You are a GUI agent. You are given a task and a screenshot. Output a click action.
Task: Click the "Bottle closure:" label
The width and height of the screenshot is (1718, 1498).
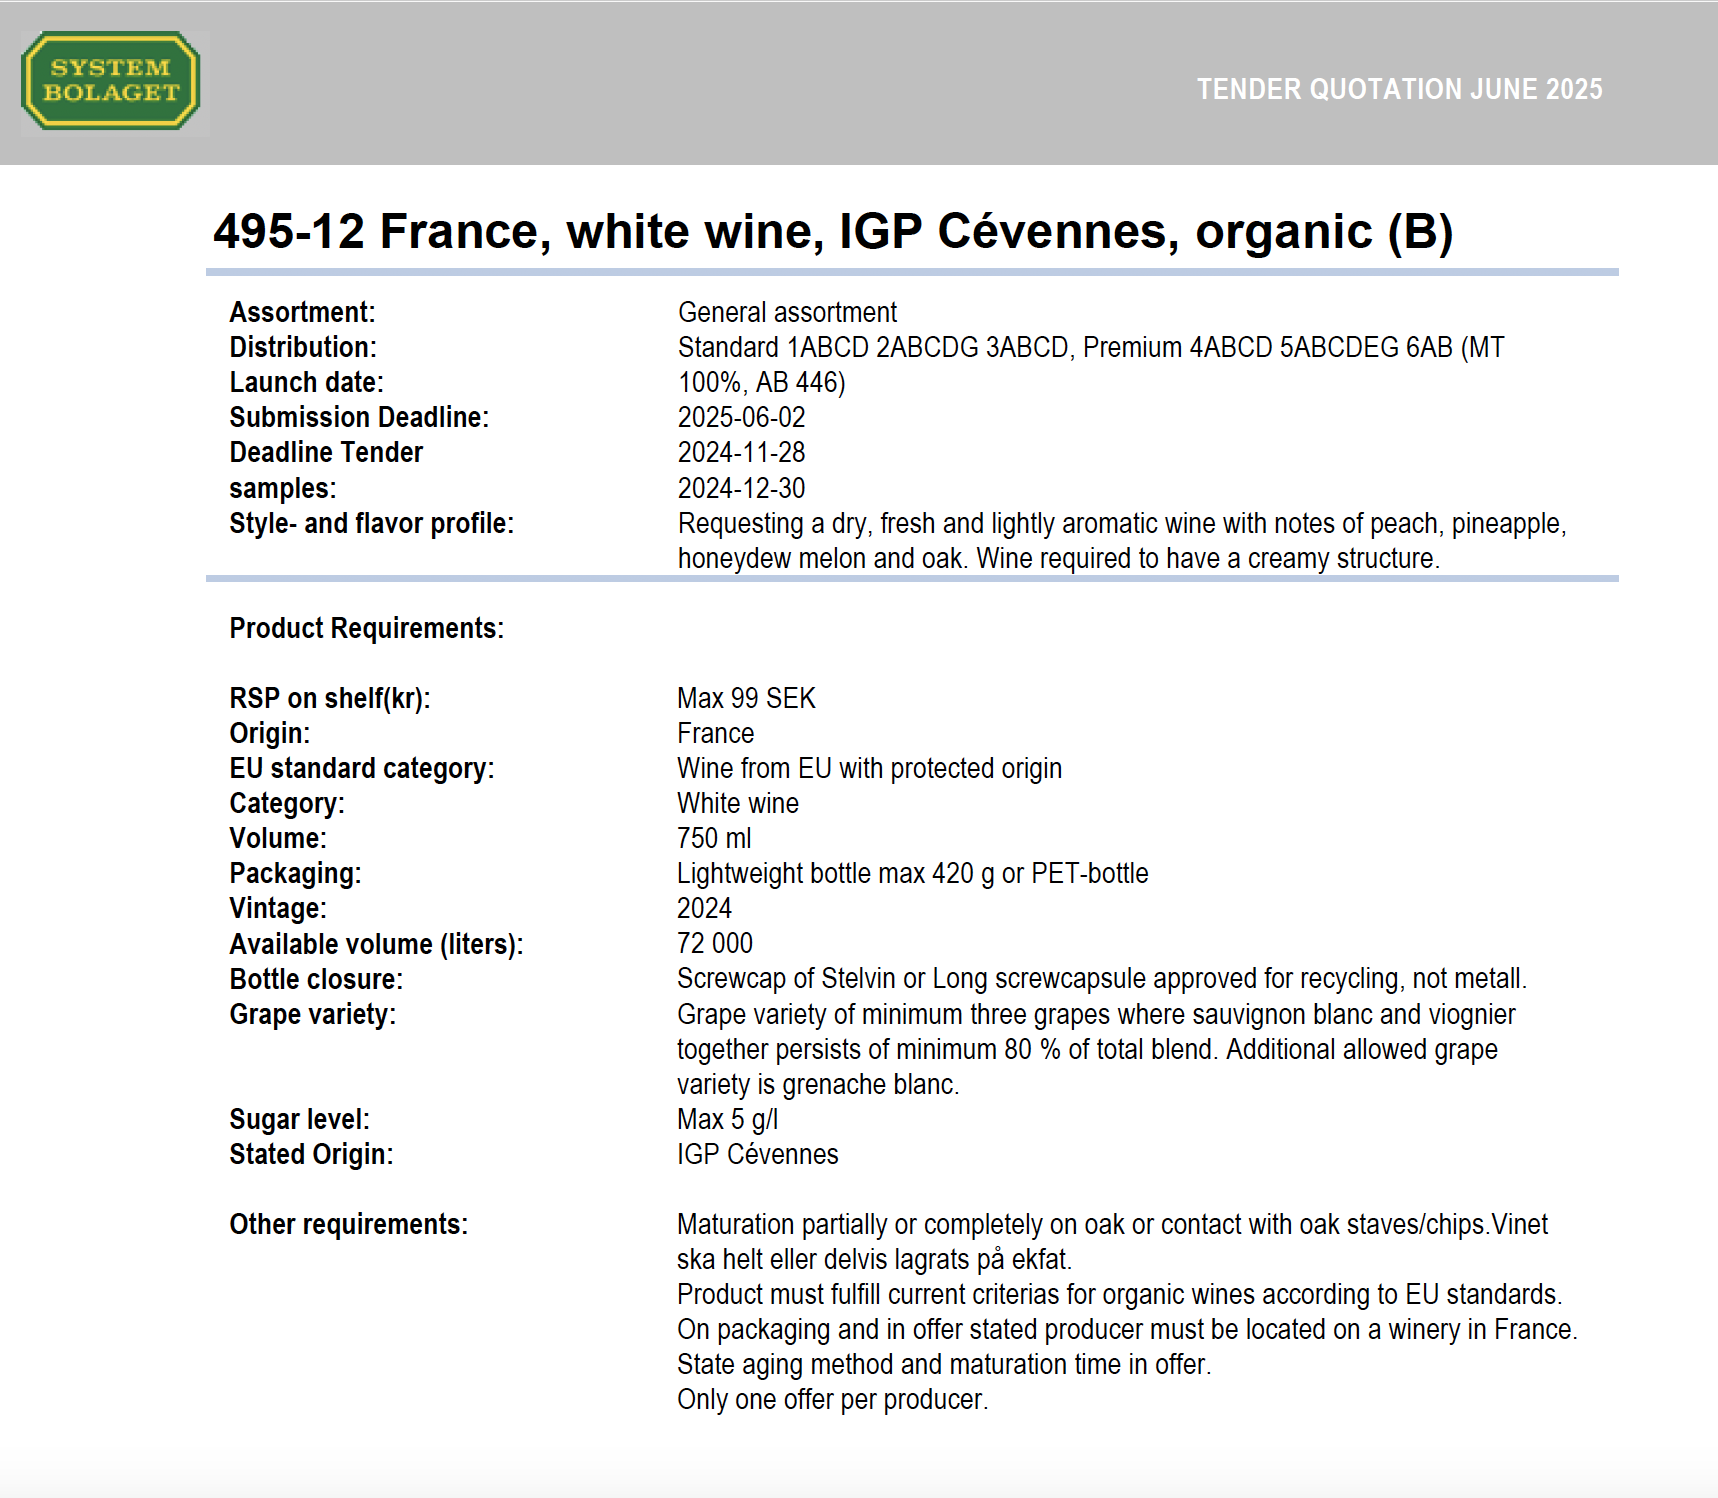tap(316, 980)
